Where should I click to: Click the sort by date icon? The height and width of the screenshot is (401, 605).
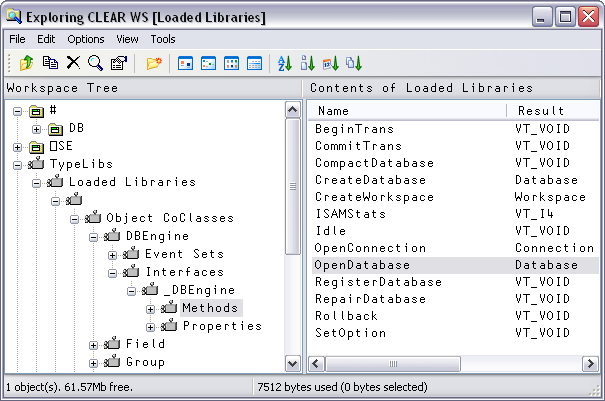click(x=331, y=63)
